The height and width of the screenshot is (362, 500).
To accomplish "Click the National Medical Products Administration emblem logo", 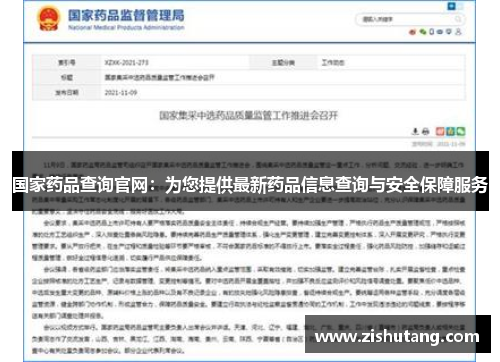I will point(49,19).
